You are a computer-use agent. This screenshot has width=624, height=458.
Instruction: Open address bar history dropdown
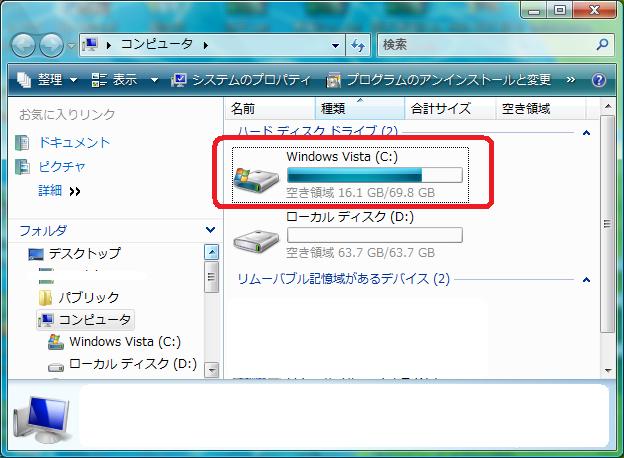[335, 45]
